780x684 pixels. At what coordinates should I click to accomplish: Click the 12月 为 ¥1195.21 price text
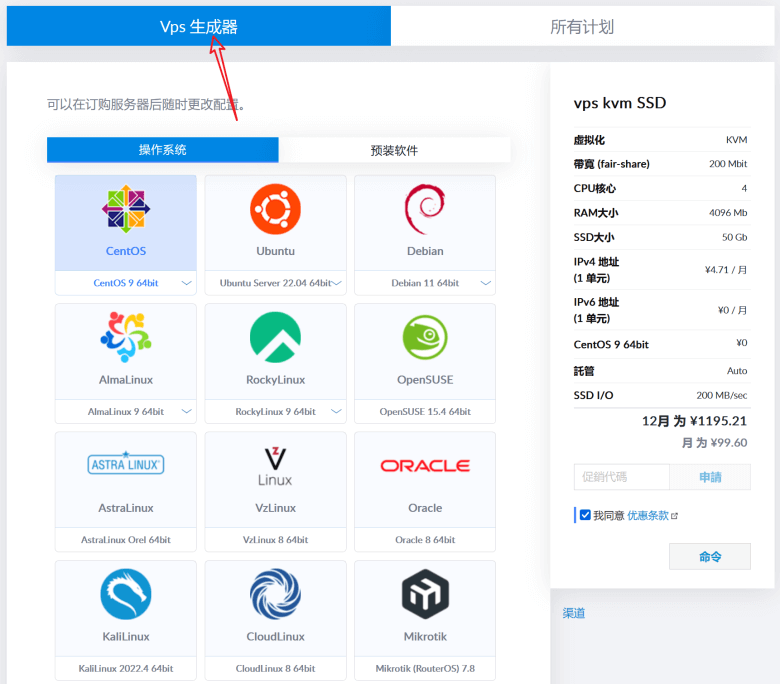[694, 421]
